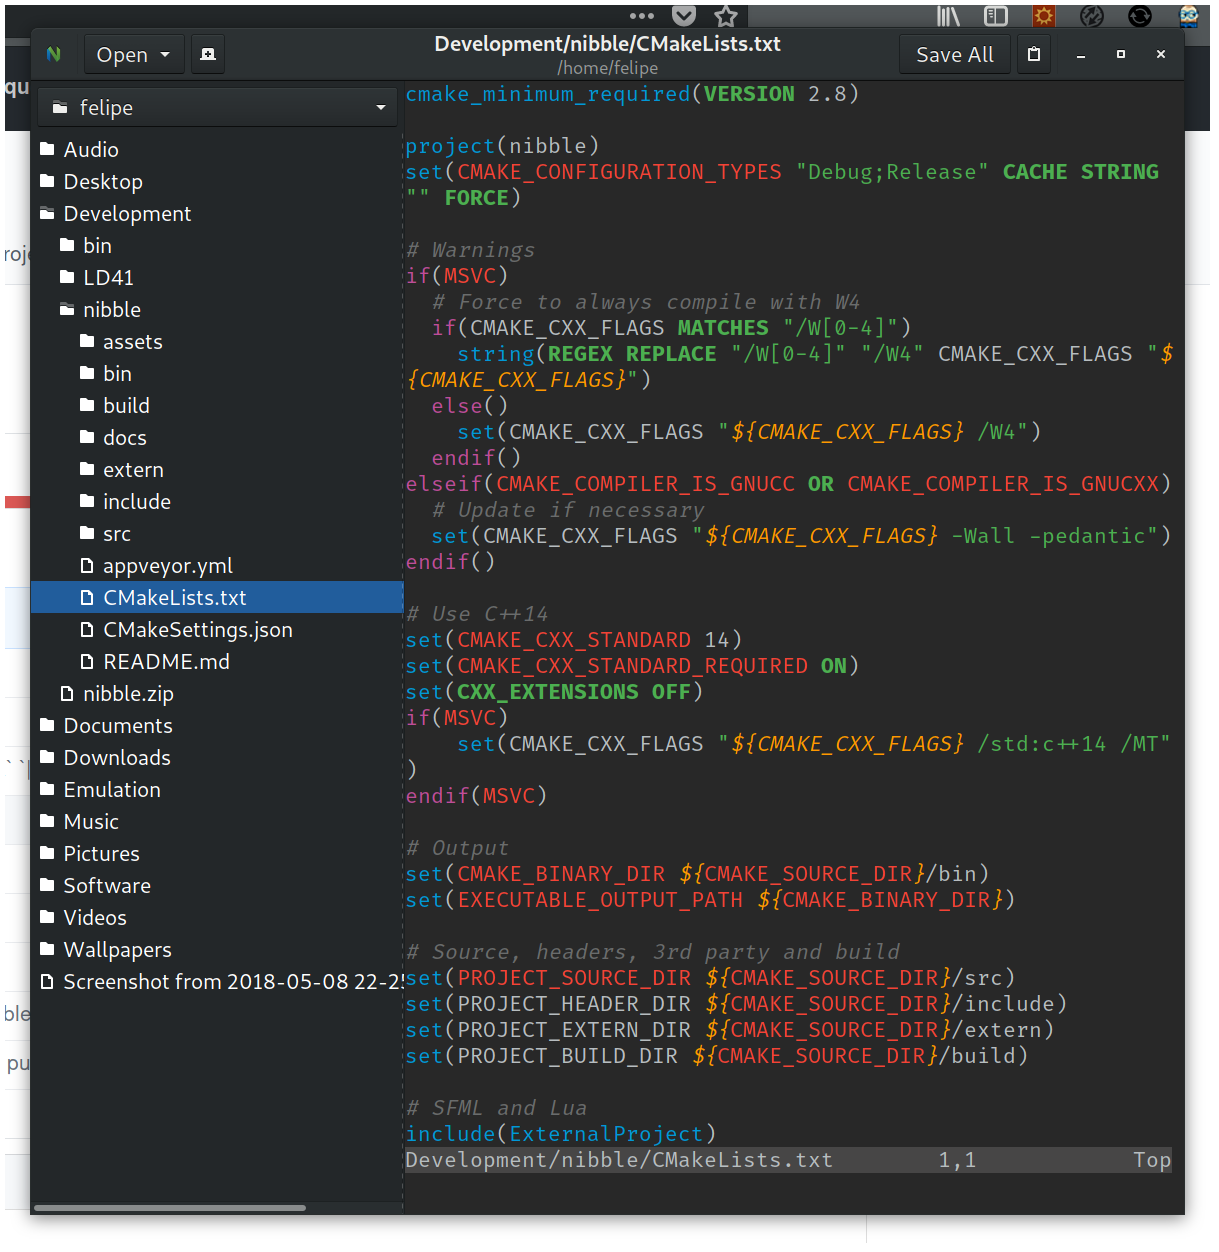Click the Save All button
This screenshot has width=1219, height=1252.
click(x=955, y=54)
